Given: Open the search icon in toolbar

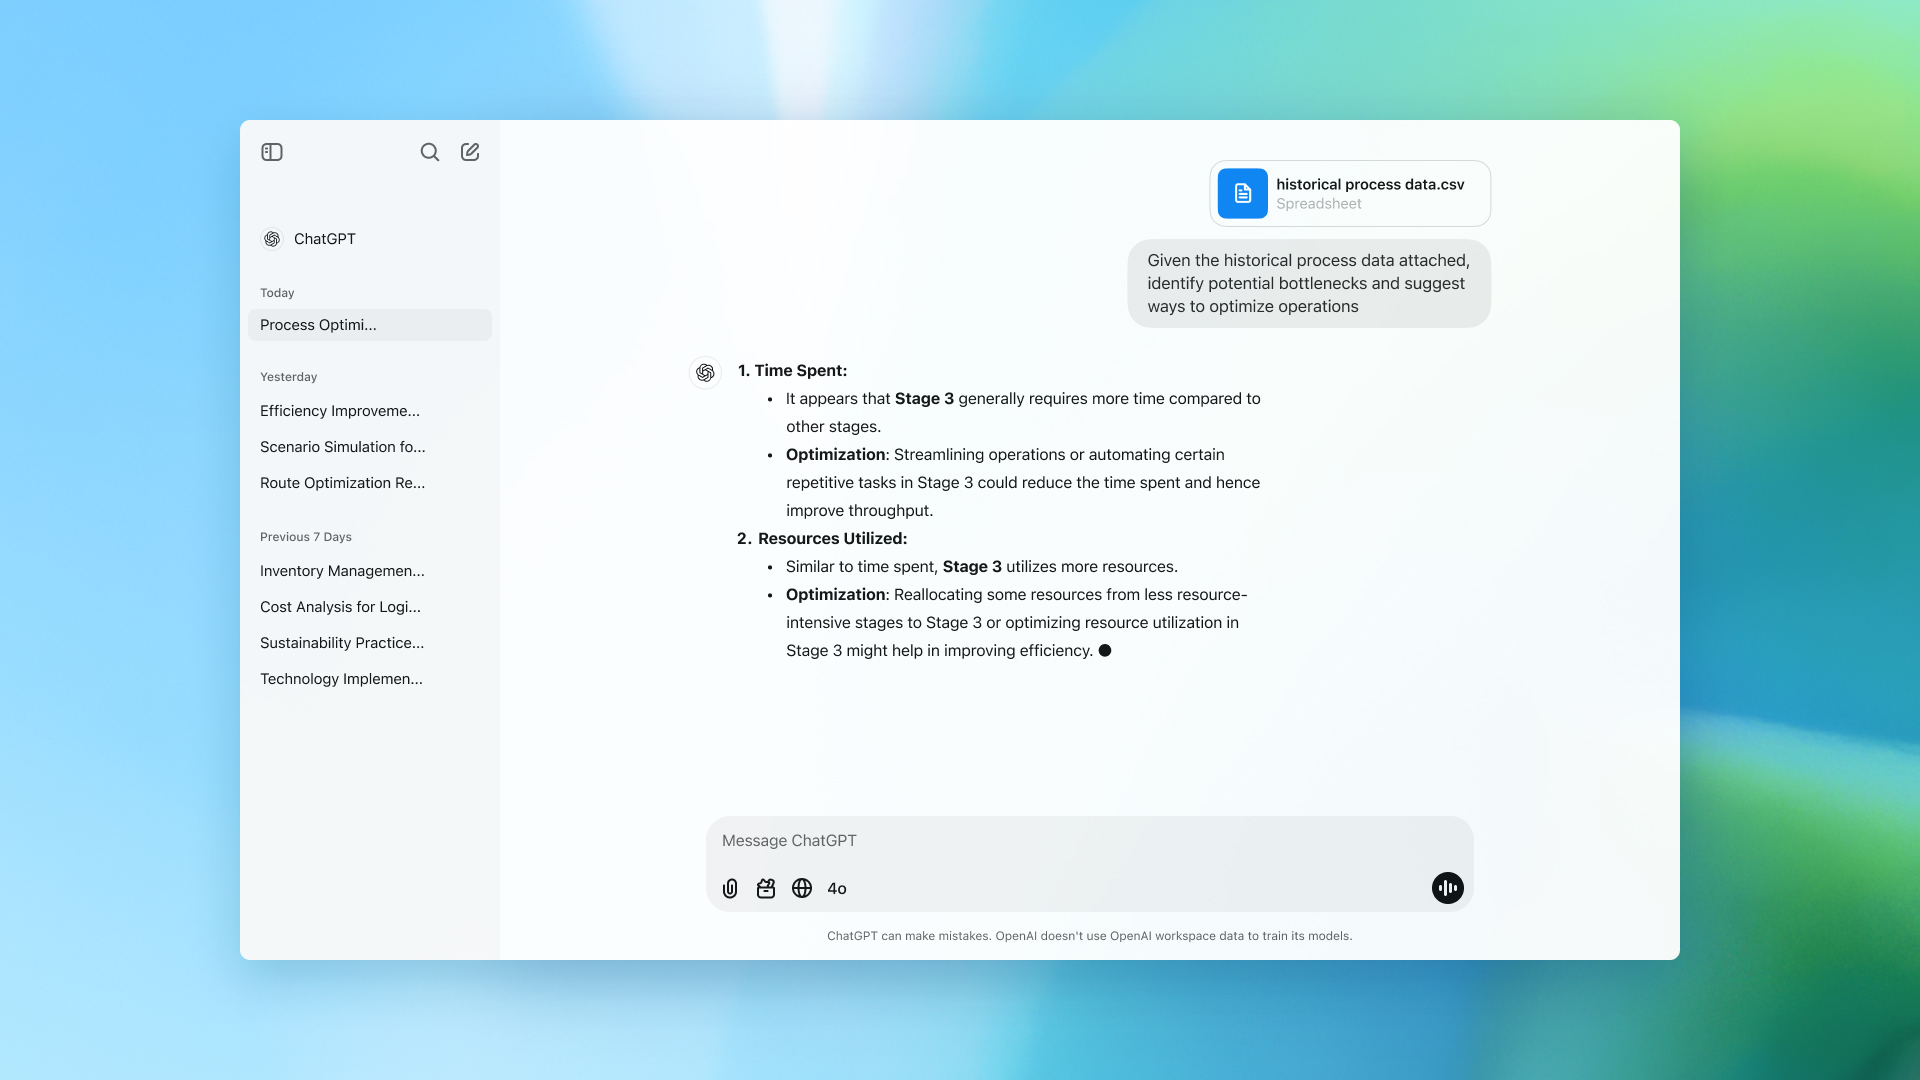Looking at the screenshot, I should pyautogui.click(x=430, y=152).
